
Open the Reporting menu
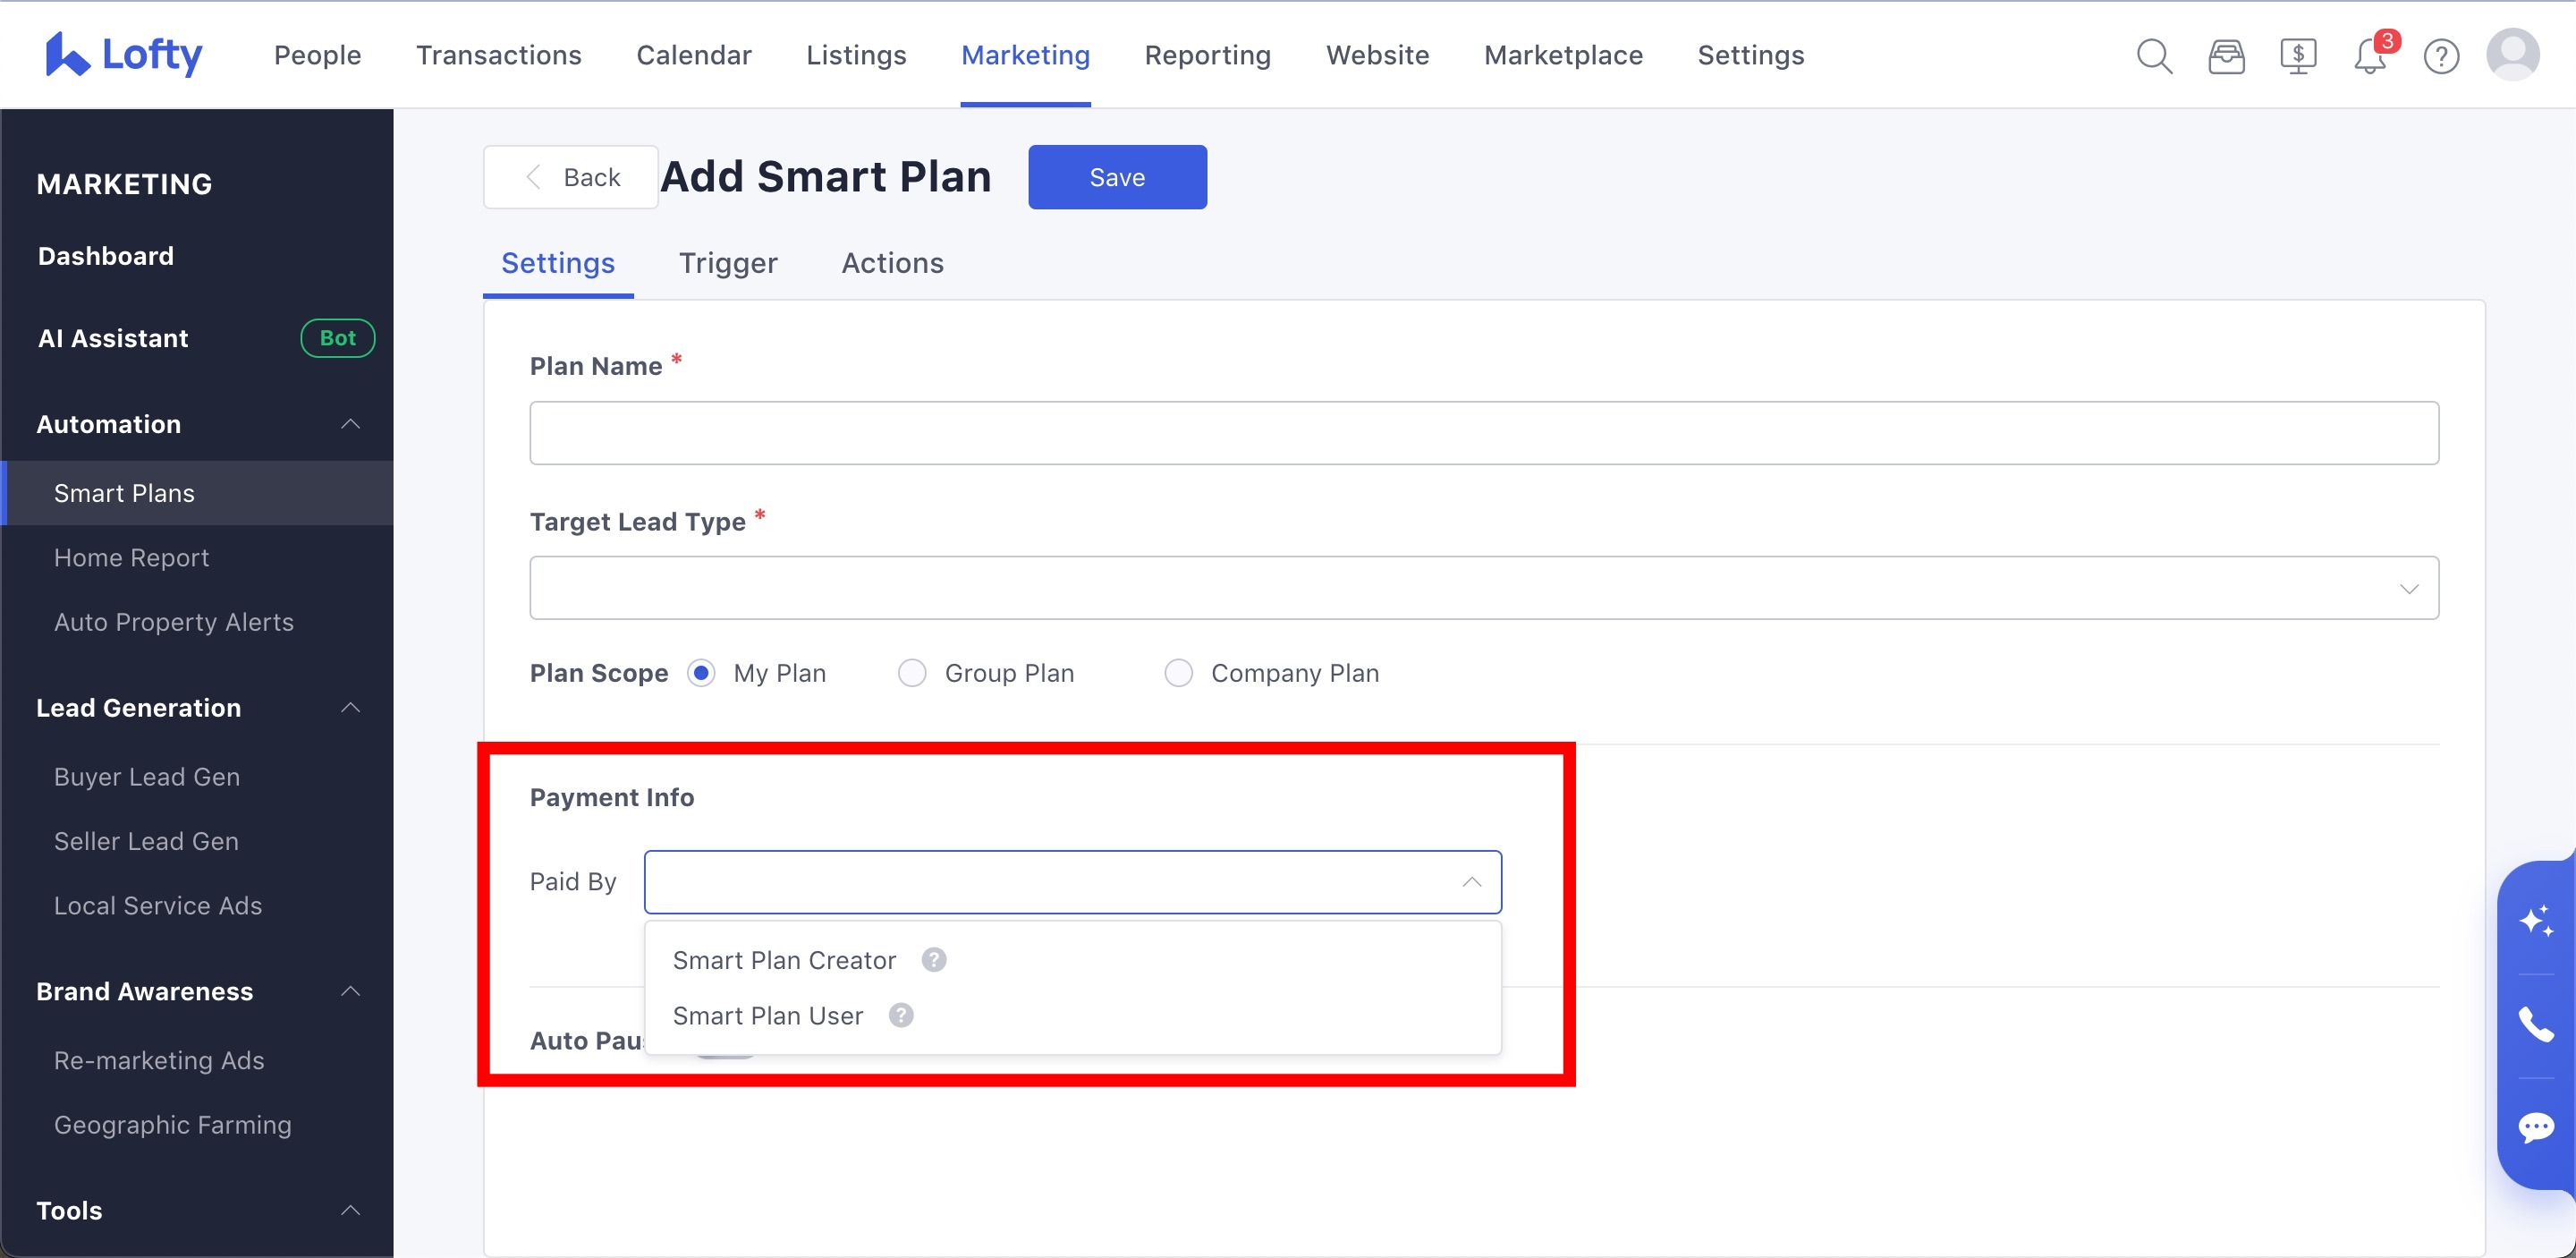point(1207,55)
